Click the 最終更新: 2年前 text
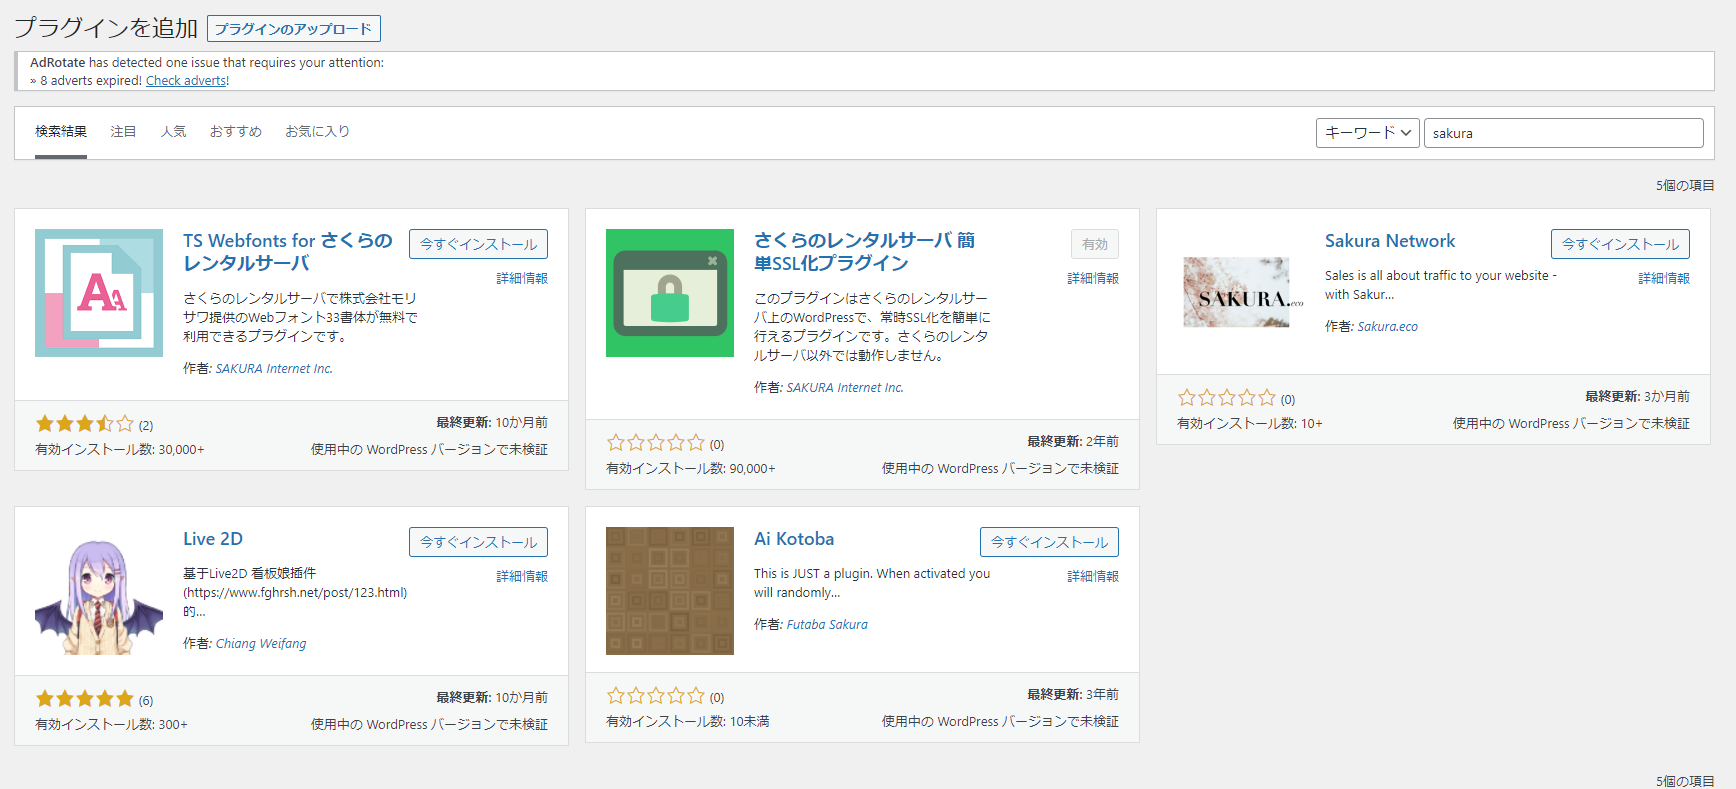The width and height of the screenshot is (1736, 789). pos(1073,442)
